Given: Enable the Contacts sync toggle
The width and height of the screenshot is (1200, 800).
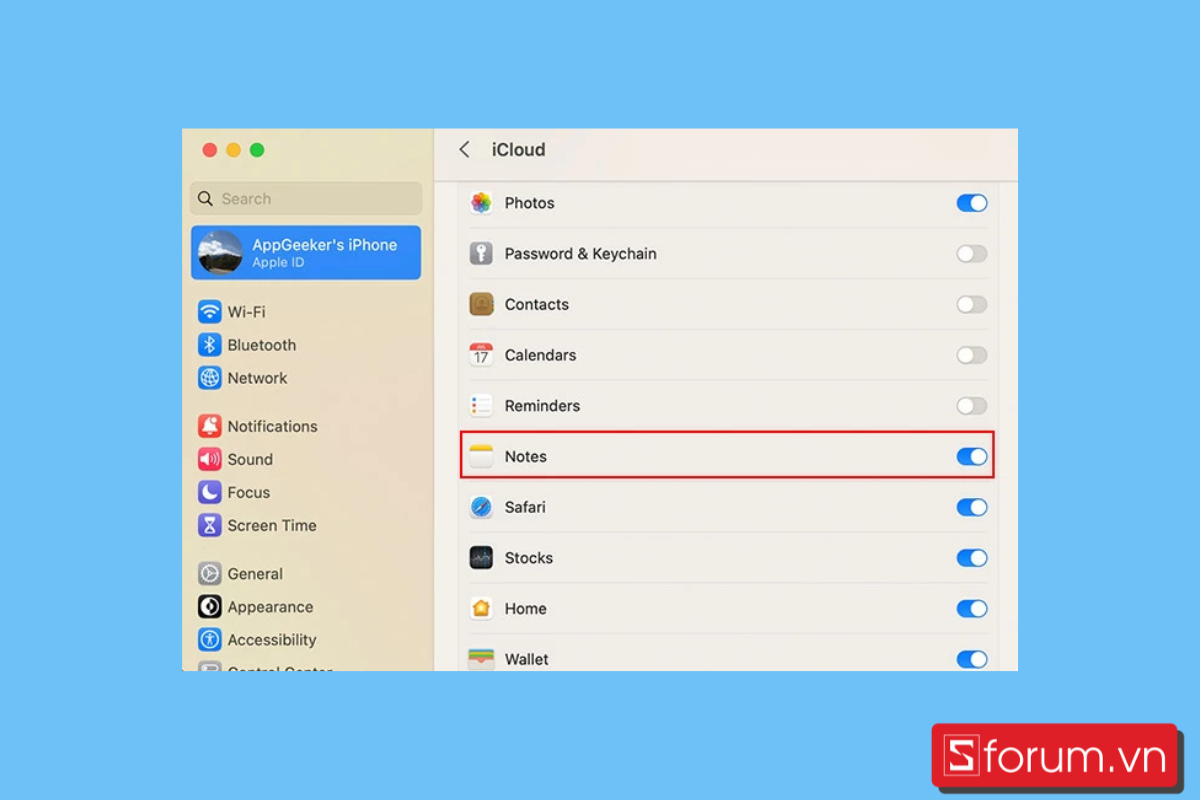Looking at the screenshot, I should [972, 304].
